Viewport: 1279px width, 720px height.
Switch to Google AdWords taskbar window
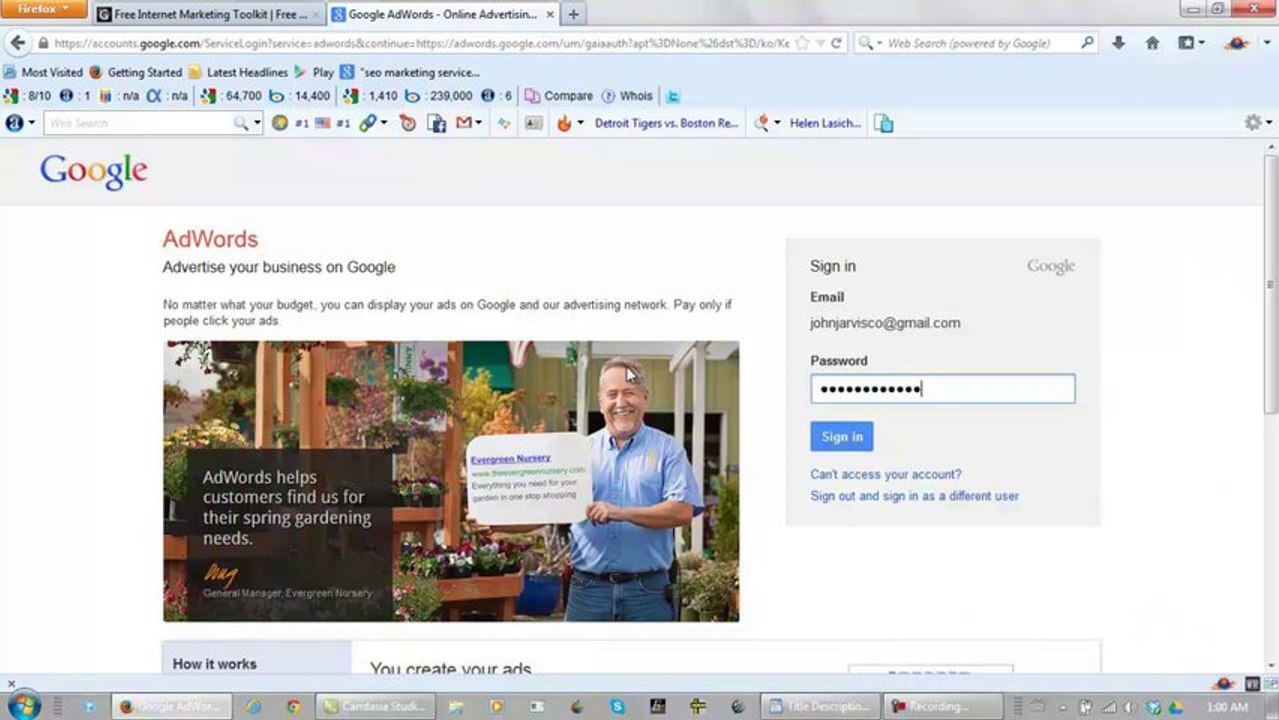click(x=172, y=706)
